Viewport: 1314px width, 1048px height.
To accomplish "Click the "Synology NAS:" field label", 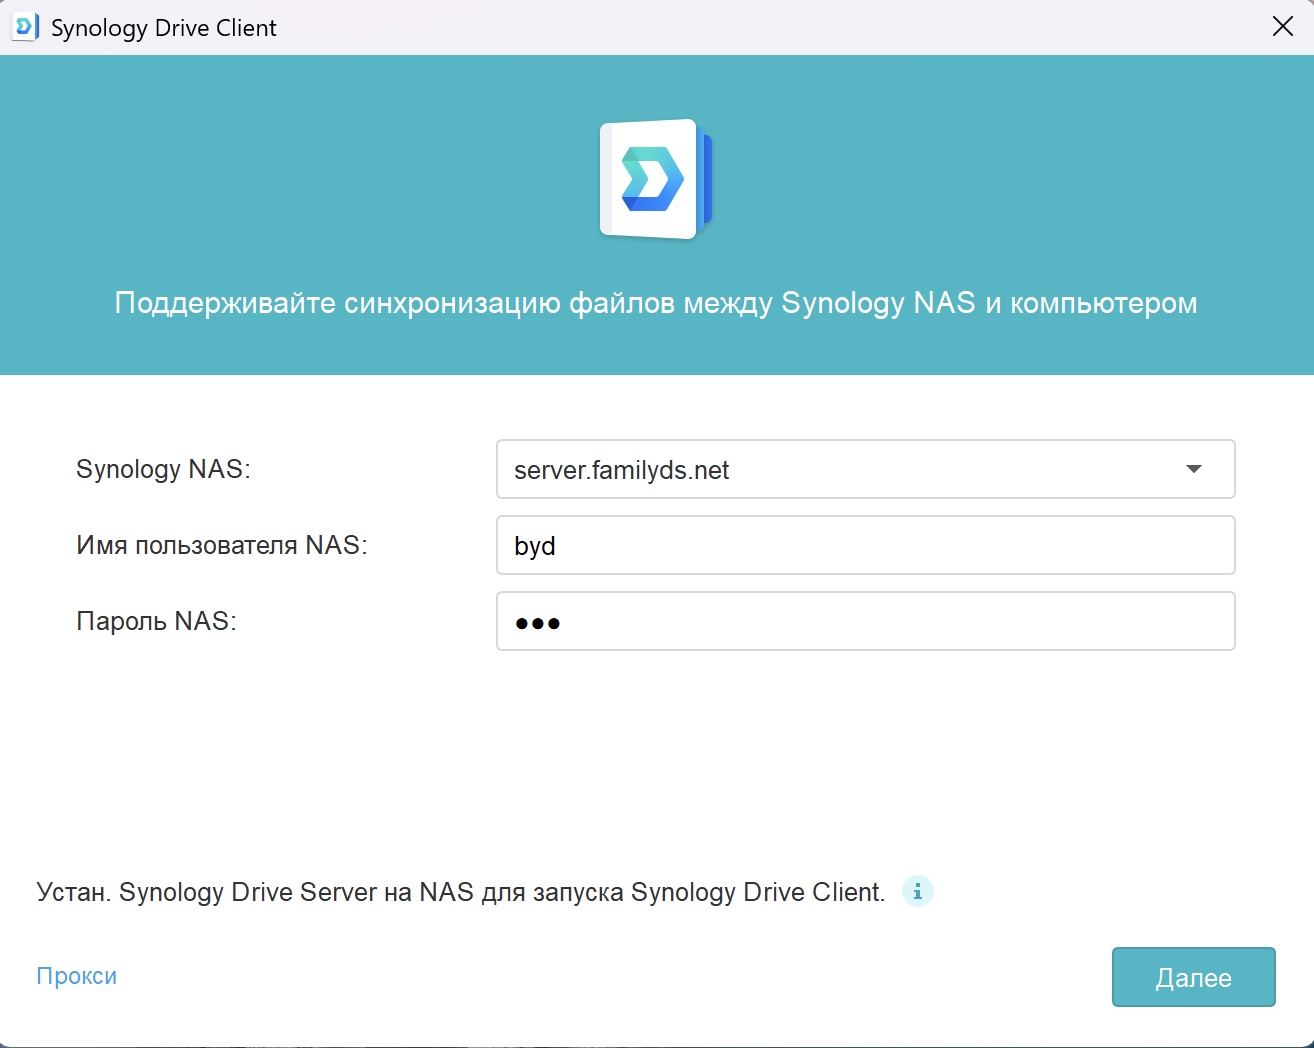I will point(163,469).
